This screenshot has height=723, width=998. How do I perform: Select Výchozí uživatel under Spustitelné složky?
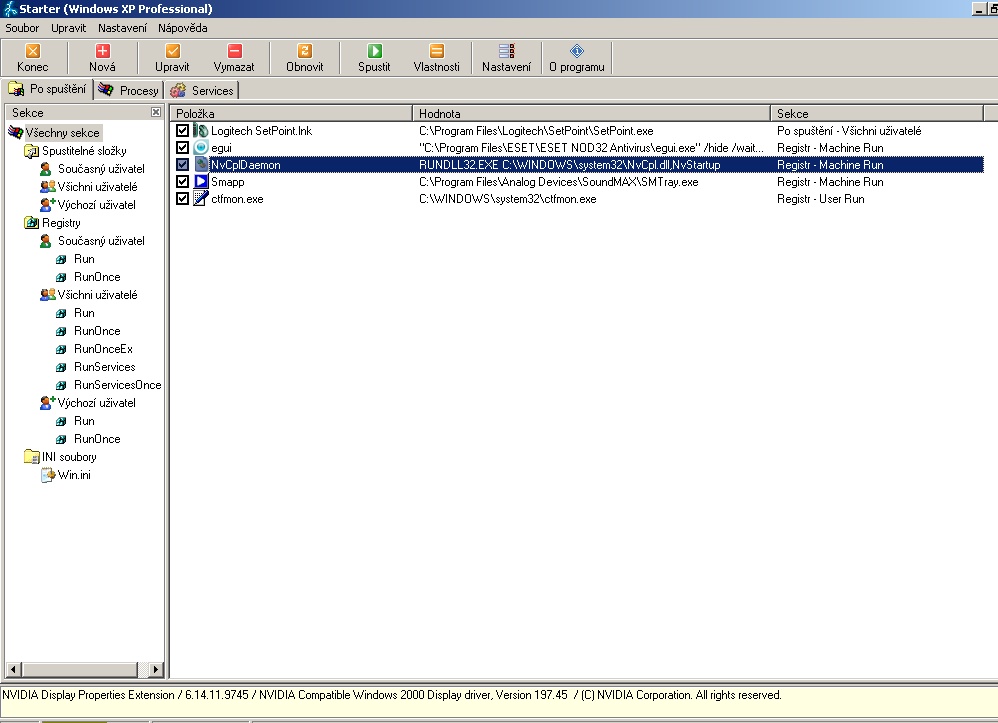(97, 205)
